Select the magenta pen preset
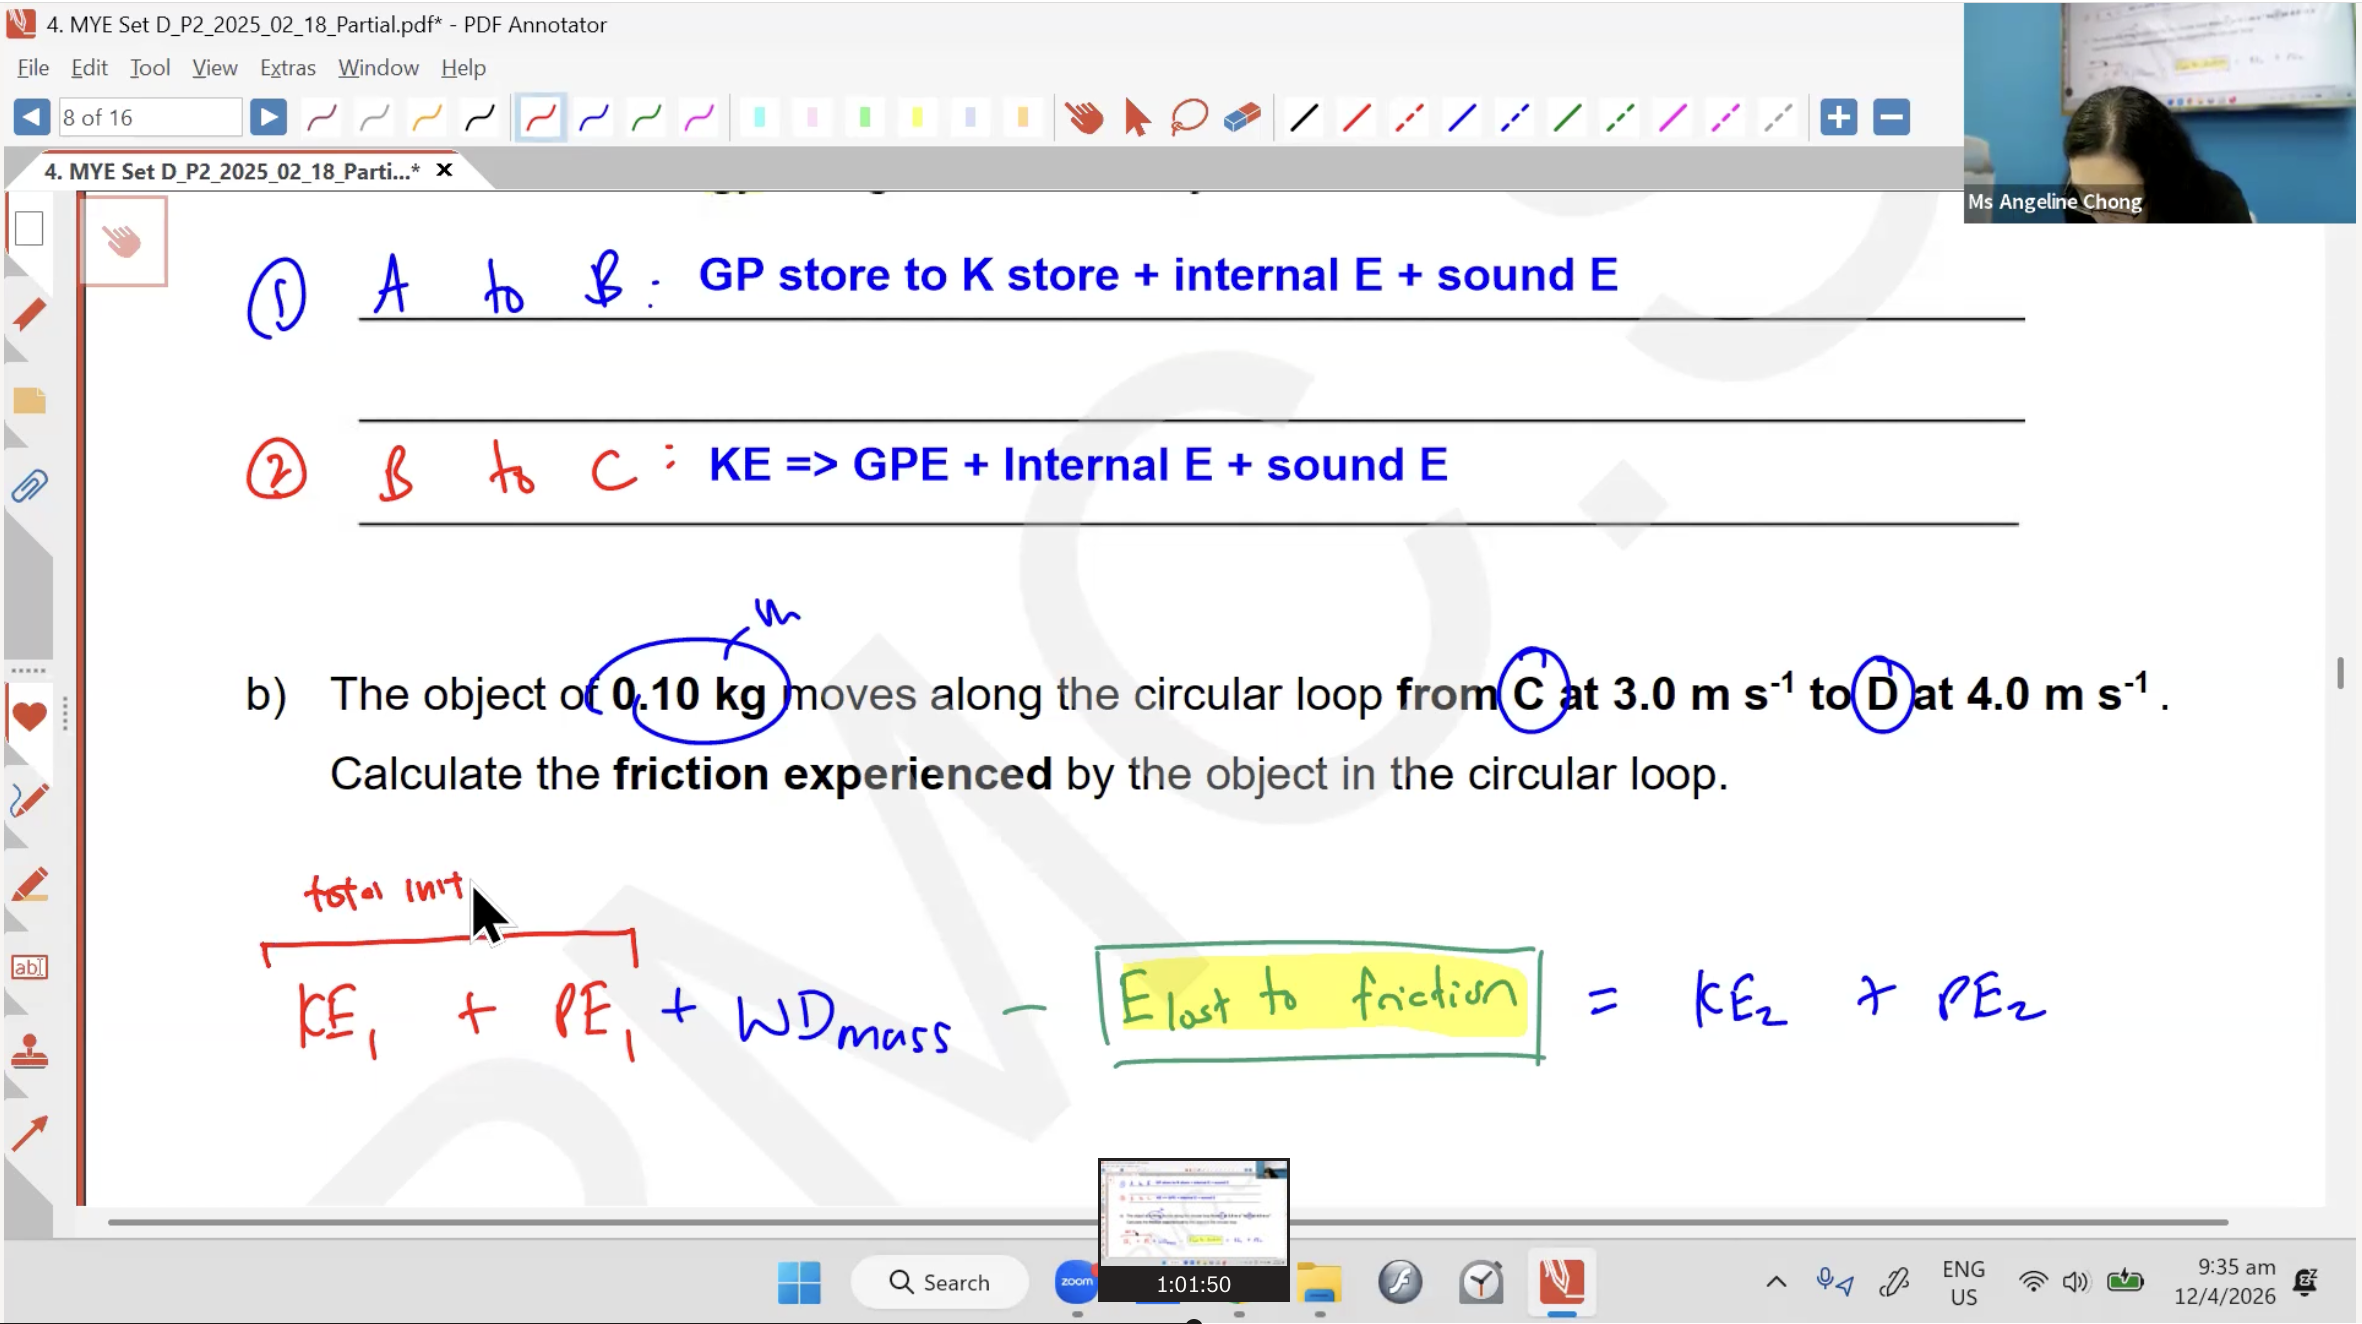This screenshot has height=1324, width=2362. (700, 118)
